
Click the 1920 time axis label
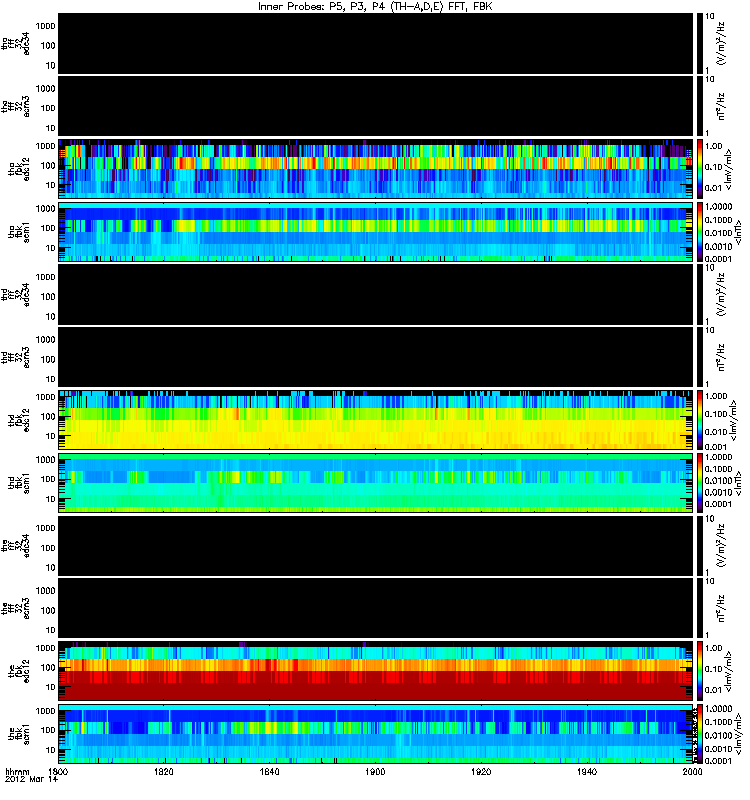click(x=481, y=771)
